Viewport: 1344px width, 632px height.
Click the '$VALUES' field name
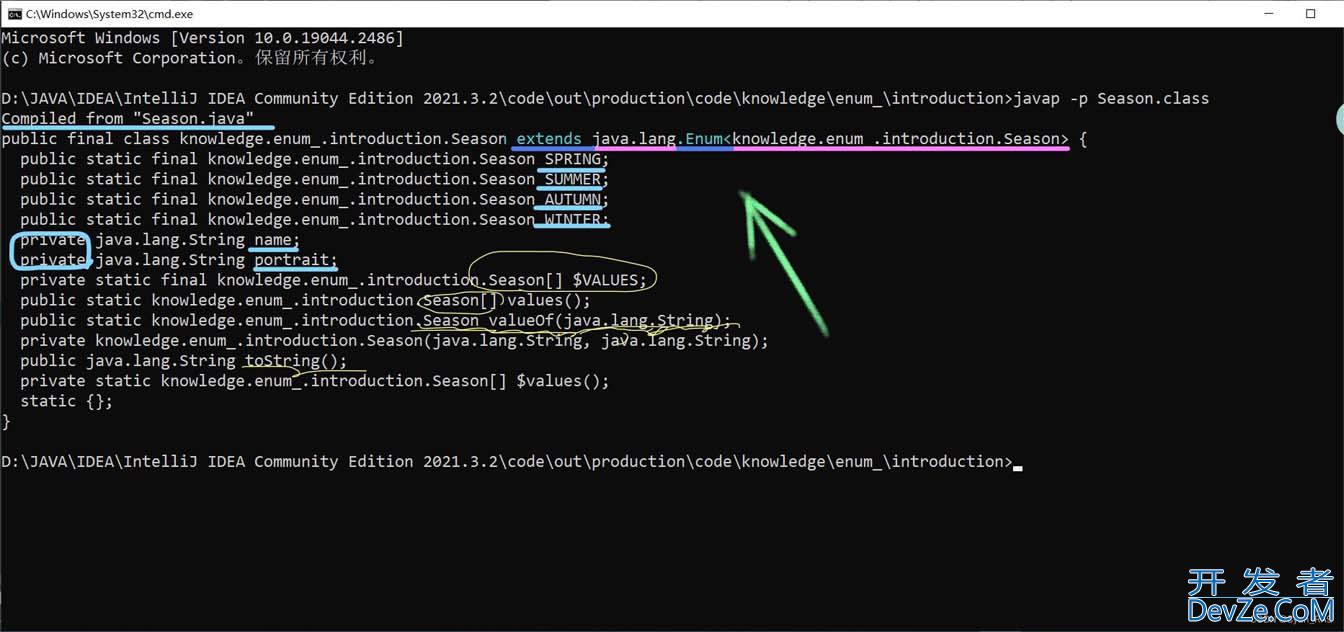click(606, 280)
